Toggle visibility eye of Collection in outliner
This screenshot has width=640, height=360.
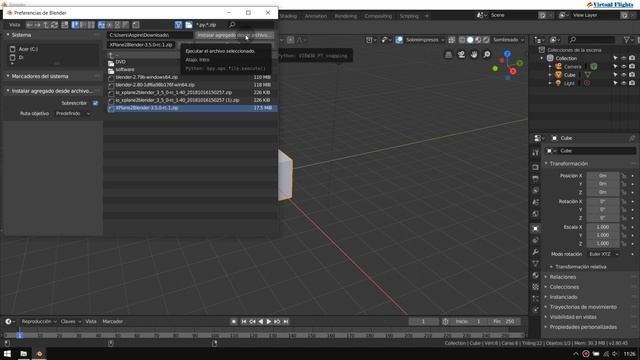(x=624, y=58)
